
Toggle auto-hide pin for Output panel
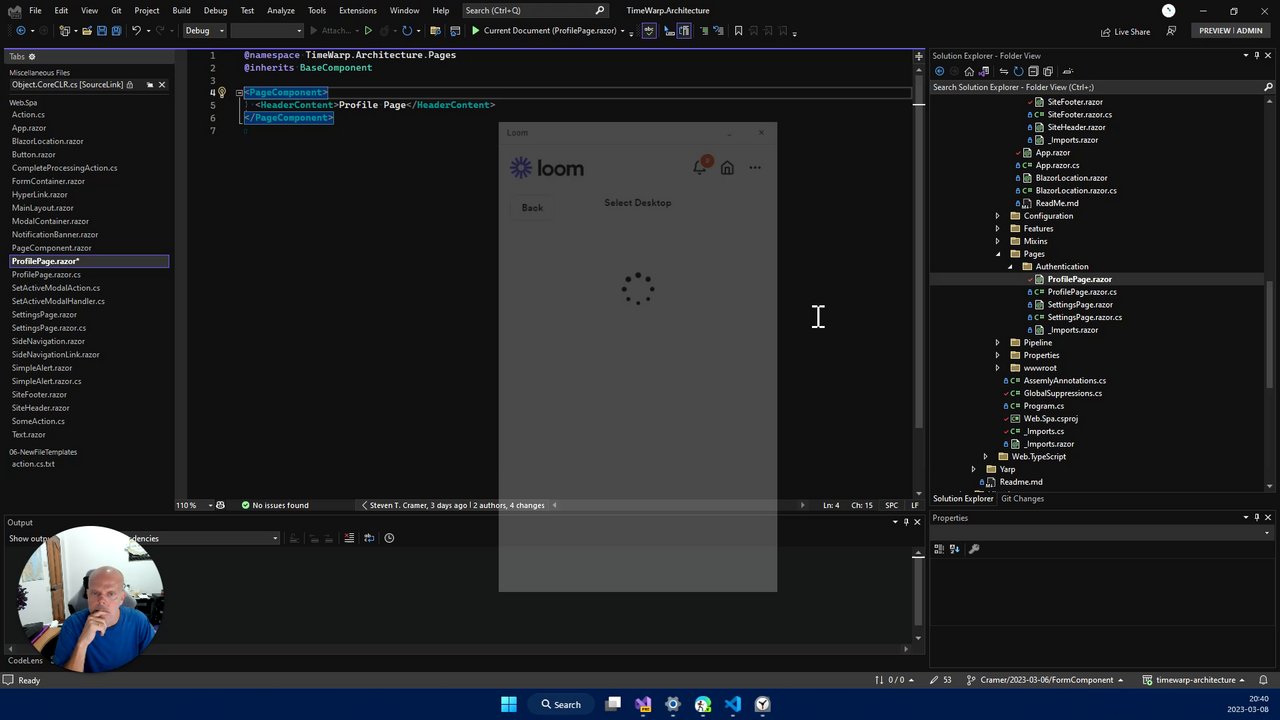906,522
